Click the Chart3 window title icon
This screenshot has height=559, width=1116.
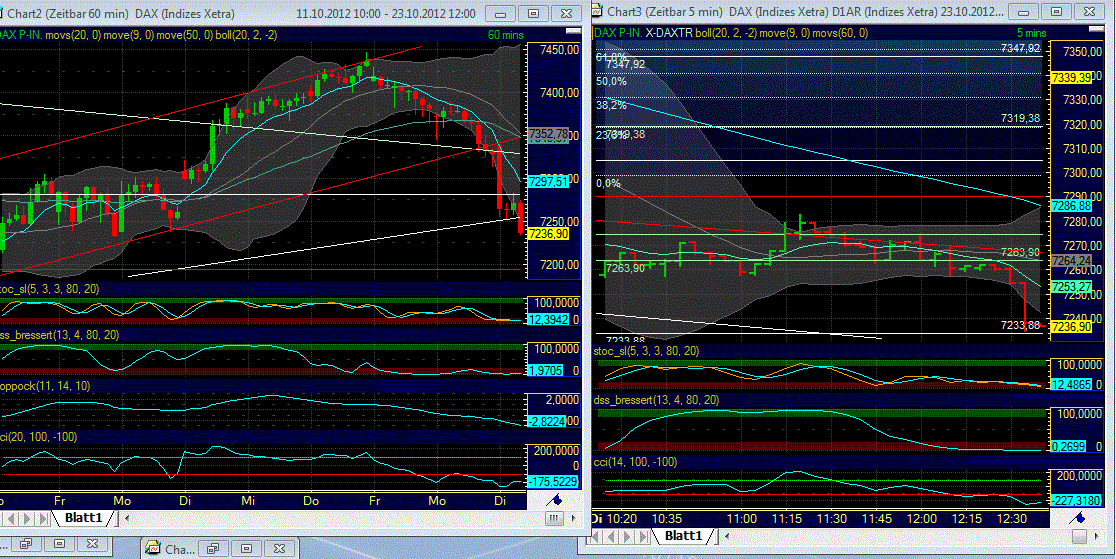pos(596,11)
